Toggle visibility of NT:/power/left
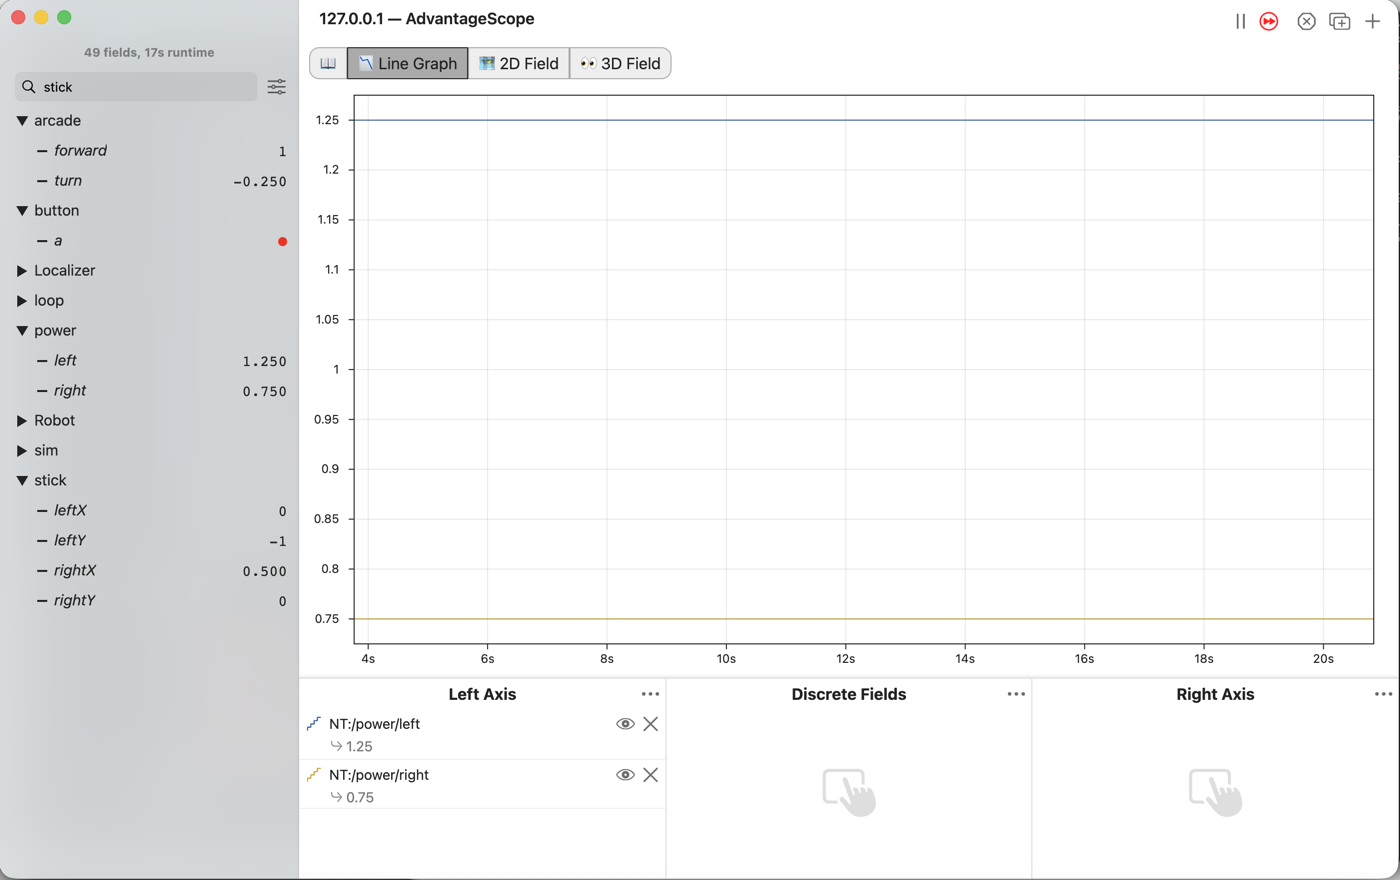1400x880 pixels. point(625,724)
